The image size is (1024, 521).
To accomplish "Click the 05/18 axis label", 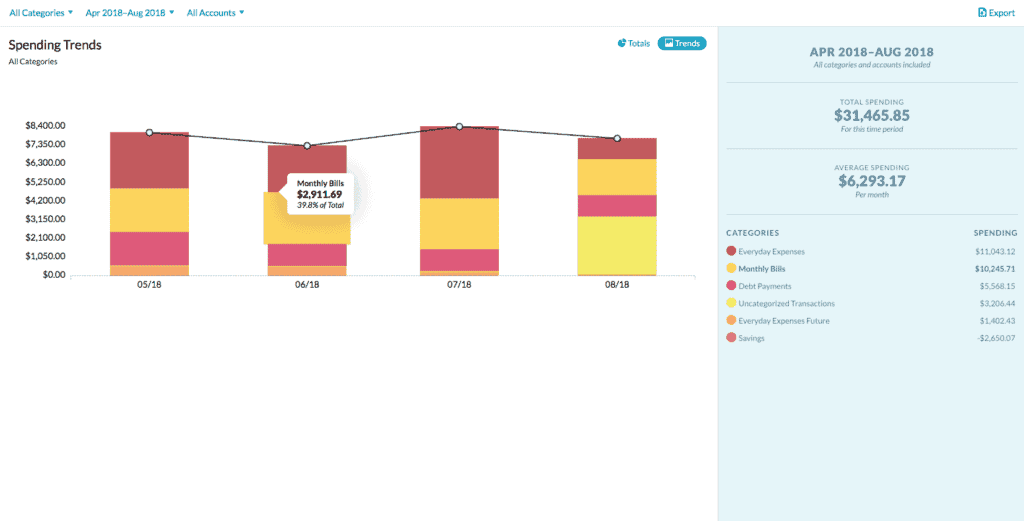I will 150,285.
